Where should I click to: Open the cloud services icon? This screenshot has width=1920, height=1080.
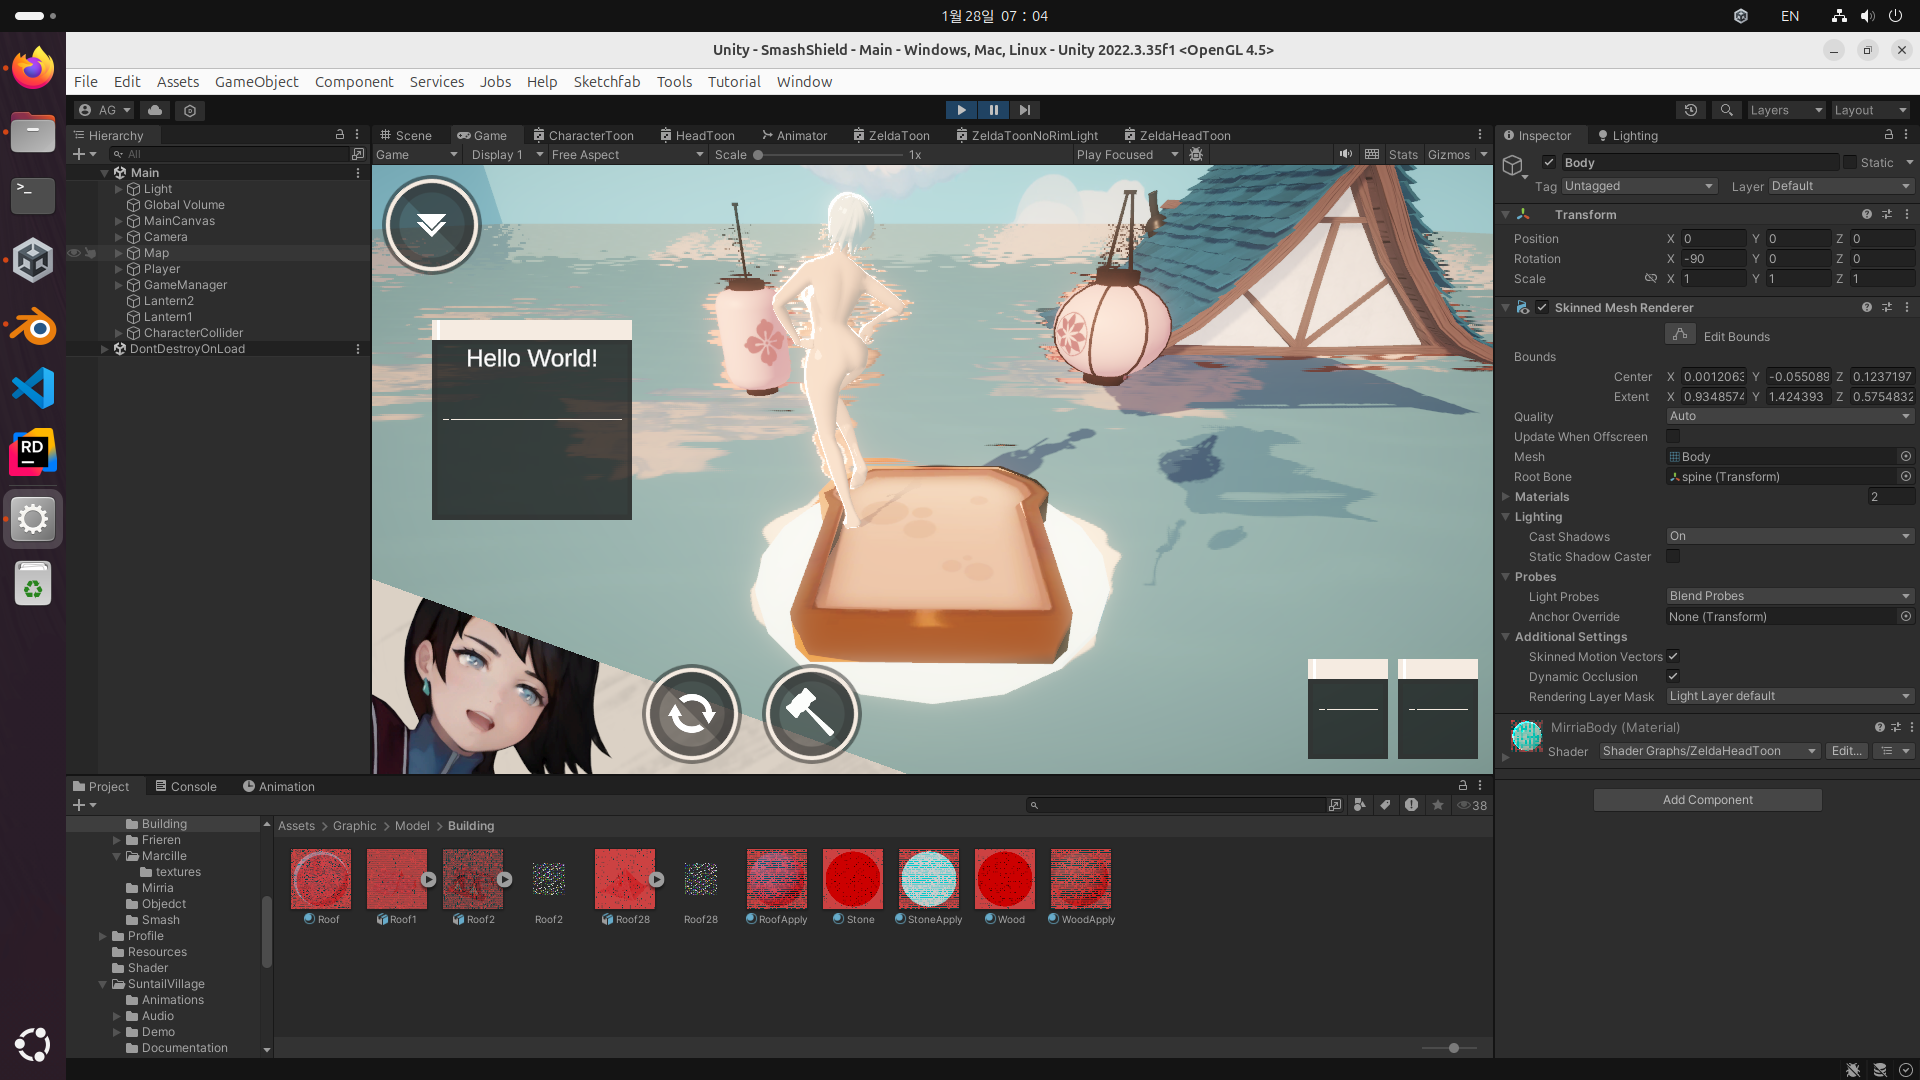pyautogui.click(x=155, y=110)
